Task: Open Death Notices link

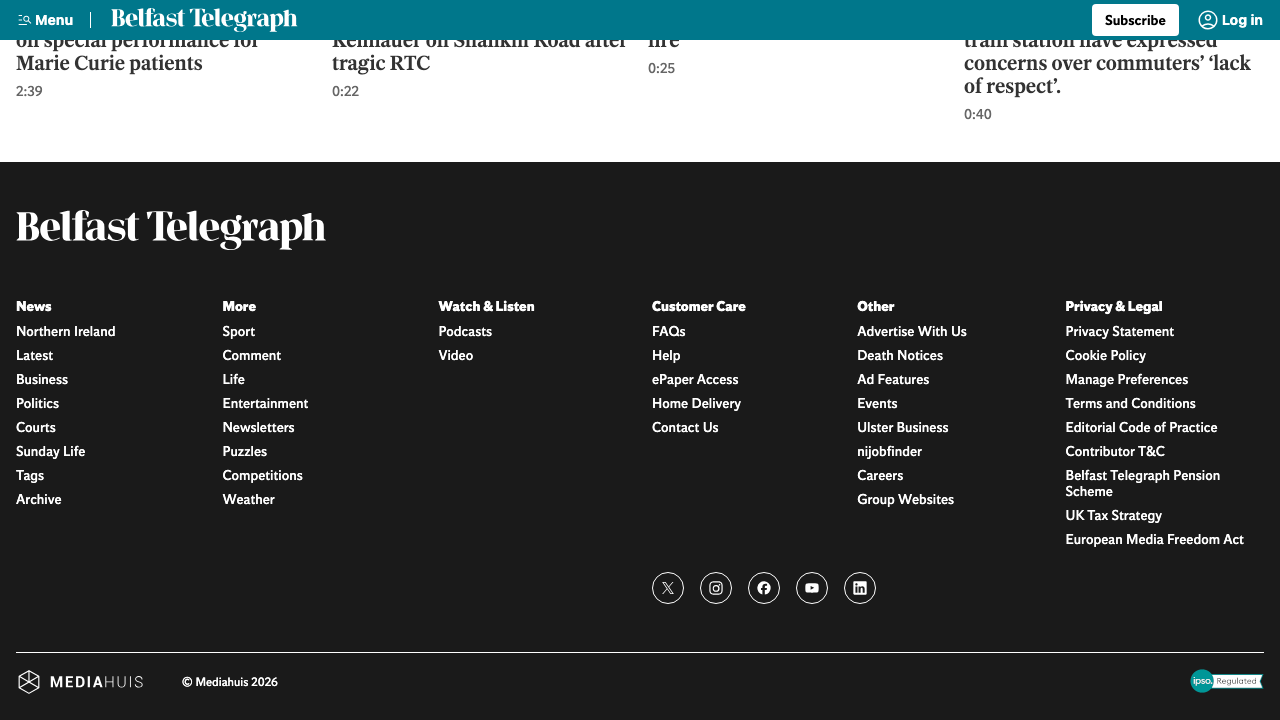Action: (x=900, y=356)
